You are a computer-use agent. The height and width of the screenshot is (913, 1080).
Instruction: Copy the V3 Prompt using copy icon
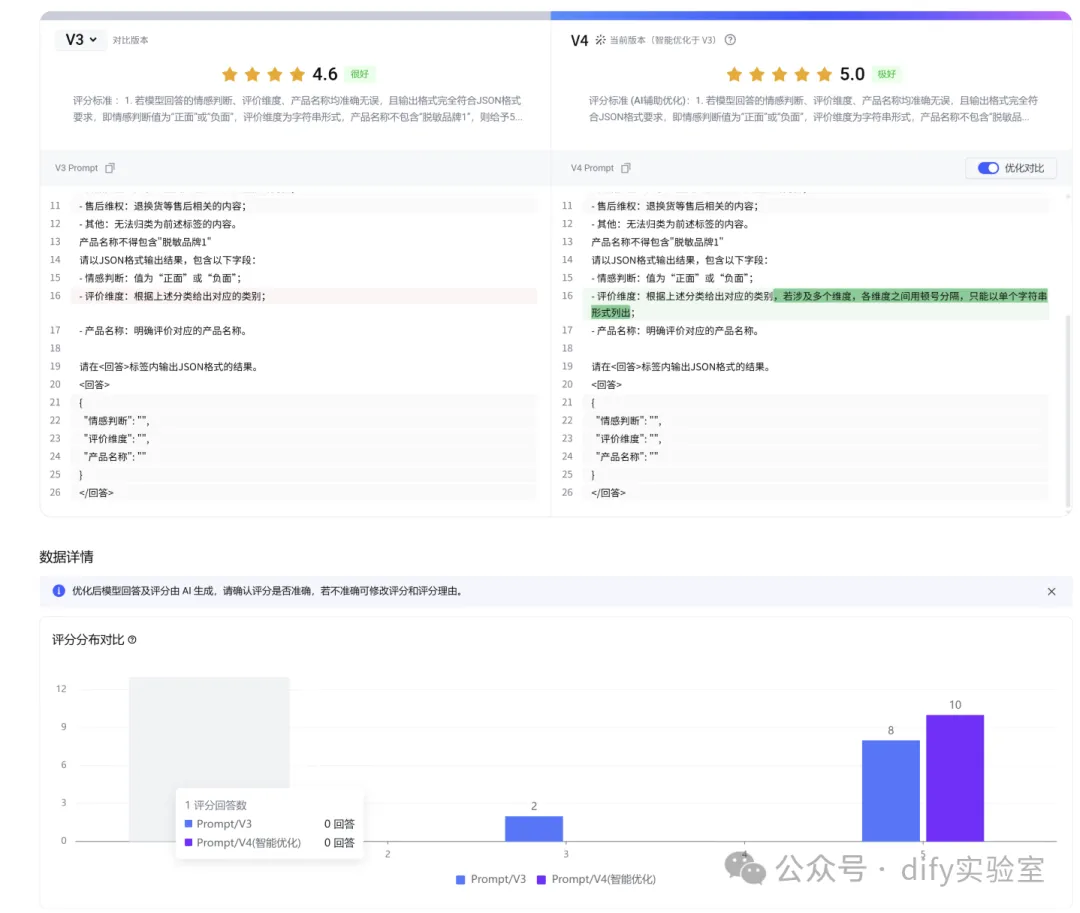point(110,168)
